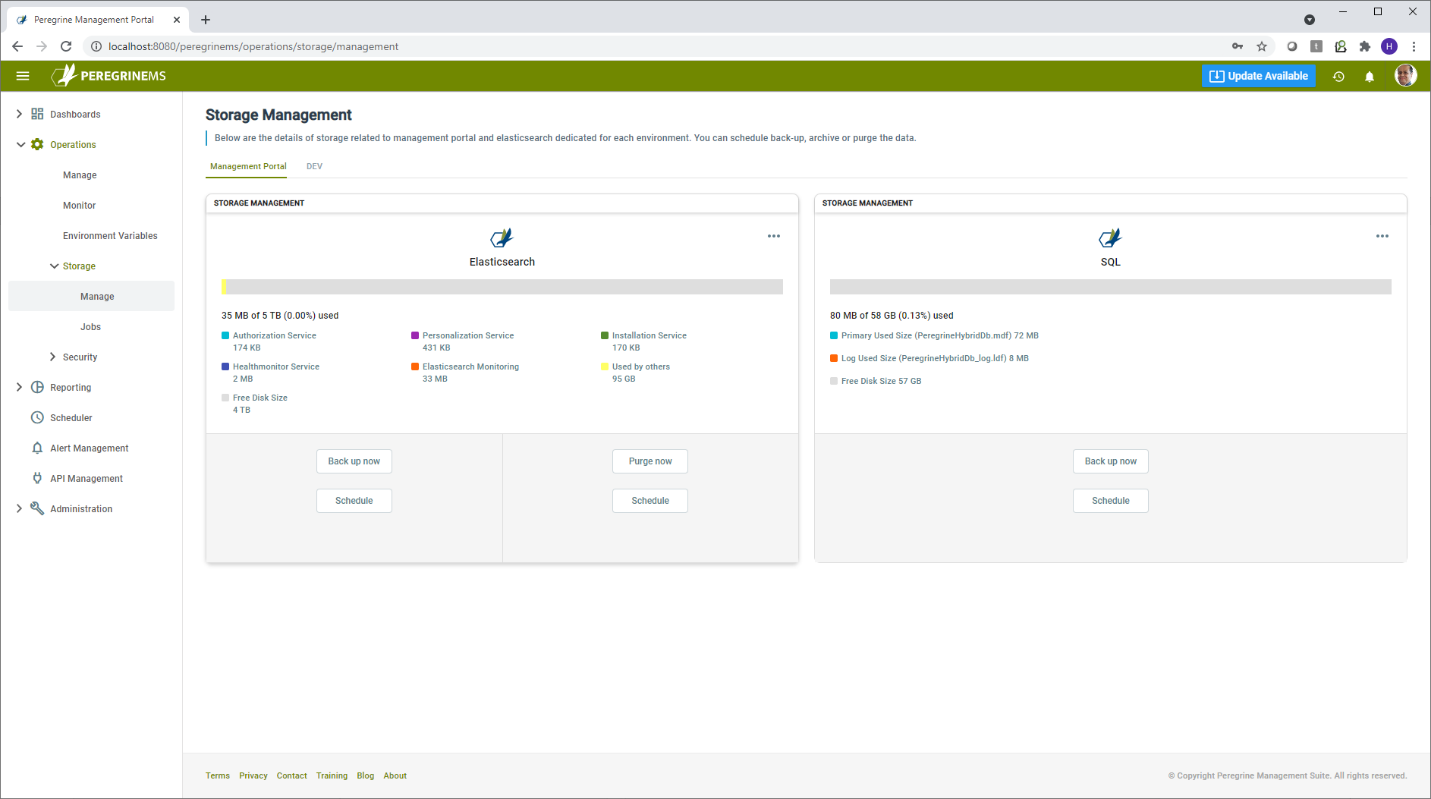This screenshot has width=1431, height=799.
Task: Collapse the Storage submenu chevron
Action: click(x=54, y=266)
